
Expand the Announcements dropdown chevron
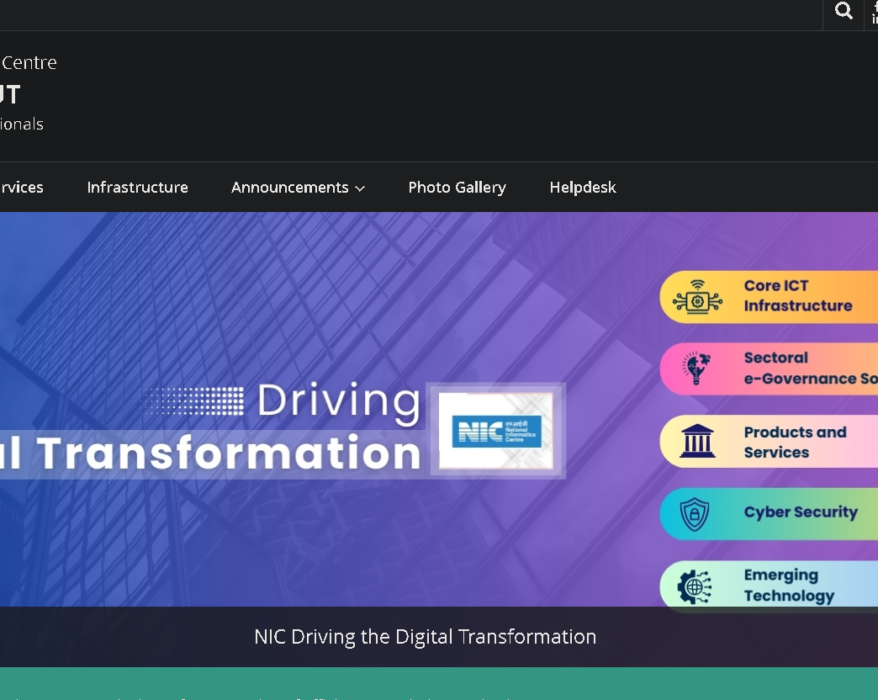(x=360, y=189)
